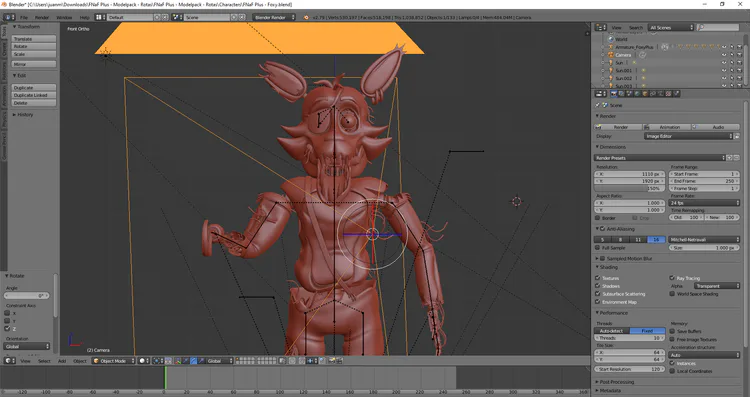Viewport: 750px width, 397px height.
Task: Click the Audio render button
Action: click(x=716, y=127)
